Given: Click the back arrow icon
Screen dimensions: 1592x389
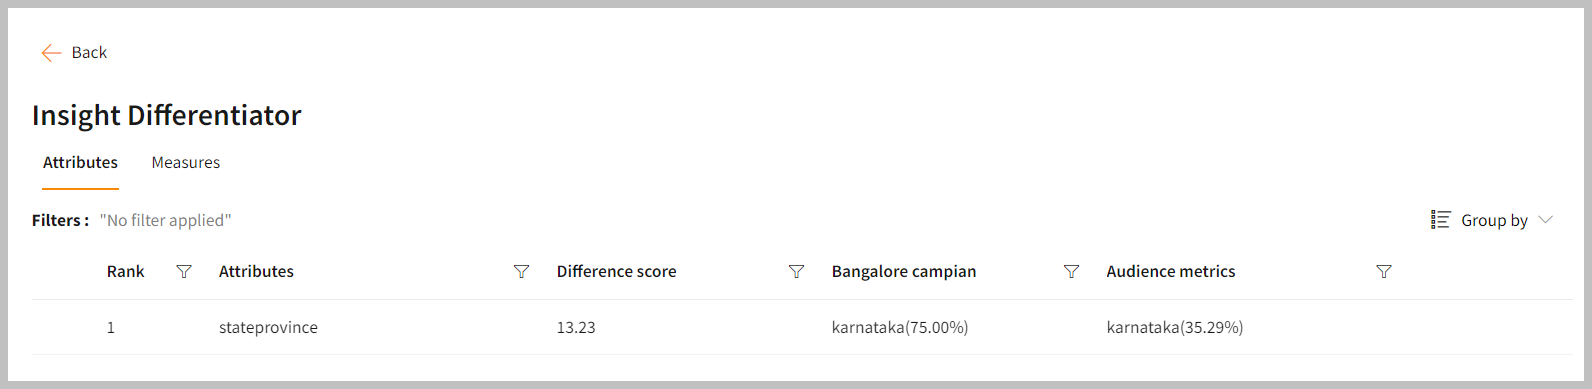Looking at the screenshot, I should 51,53.
